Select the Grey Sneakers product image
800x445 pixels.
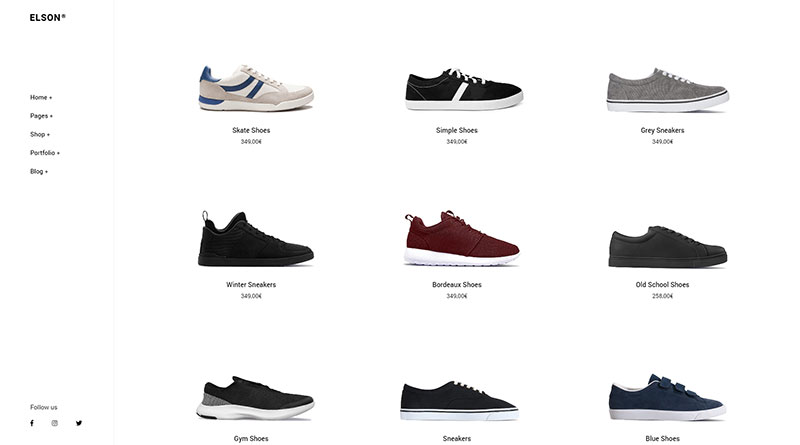(x=667, y=90)
